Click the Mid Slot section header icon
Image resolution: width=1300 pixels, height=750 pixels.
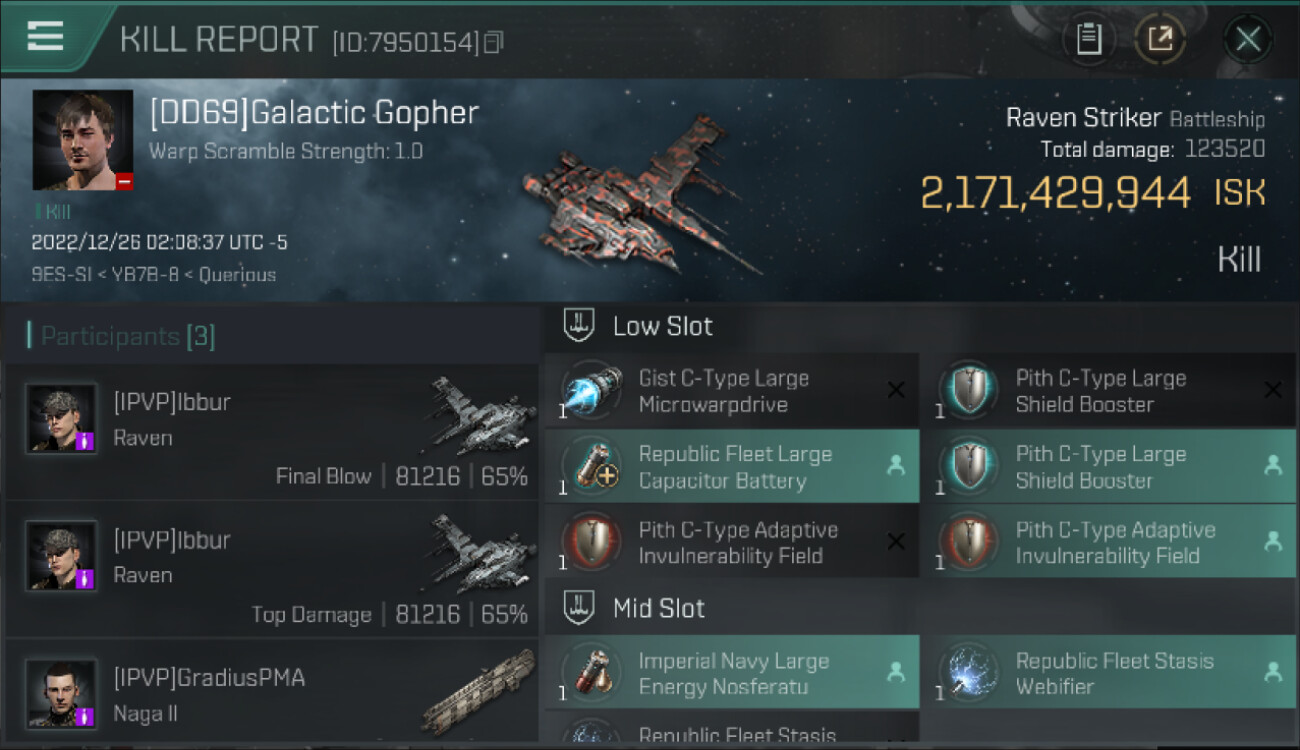tap(580, 607)
